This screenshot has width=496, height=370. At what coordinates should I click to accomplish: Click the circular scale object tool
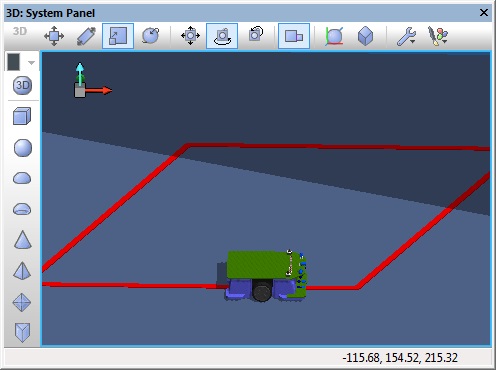150,36
